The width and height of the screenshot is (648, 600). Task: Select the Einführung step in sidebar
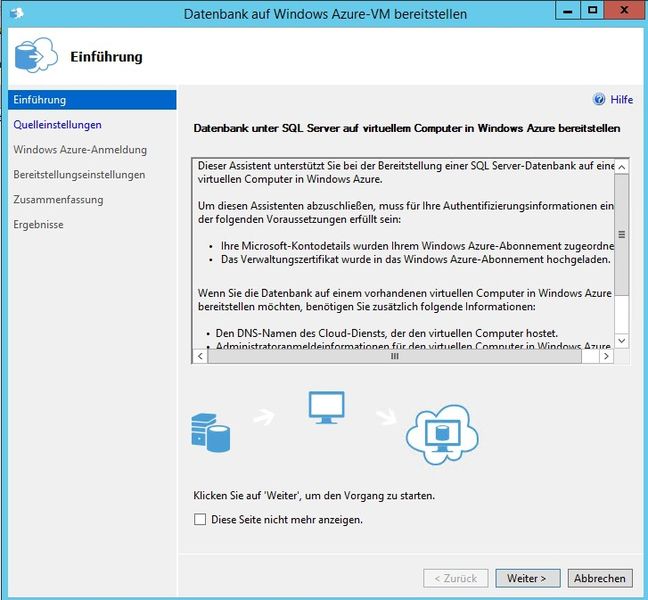coord(92,100)
